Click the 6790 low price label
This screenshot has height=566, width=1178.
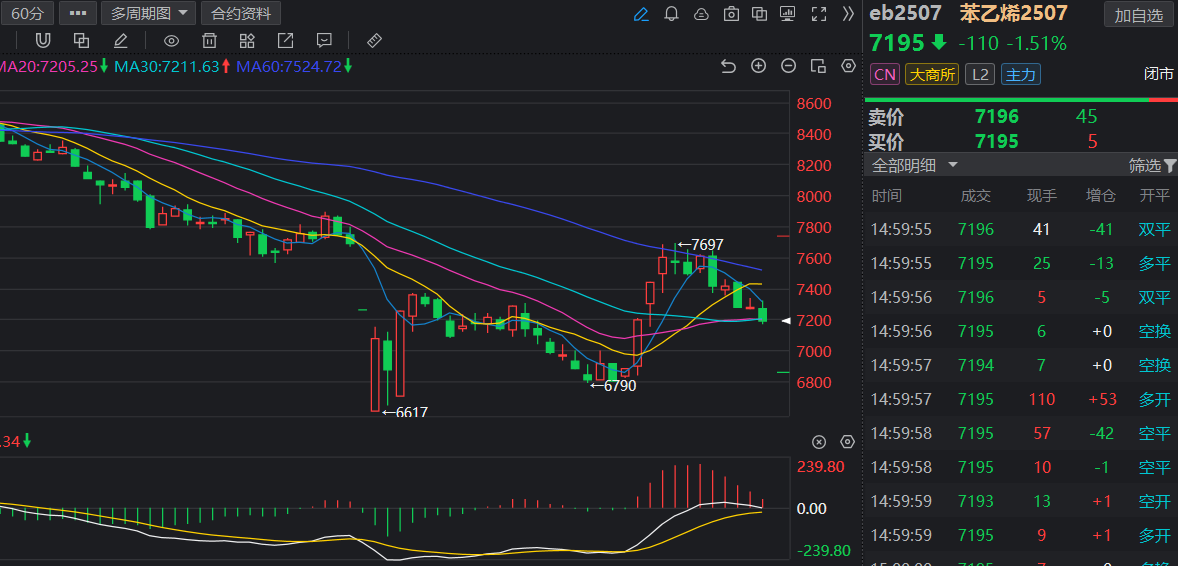(x=614, y=386)
